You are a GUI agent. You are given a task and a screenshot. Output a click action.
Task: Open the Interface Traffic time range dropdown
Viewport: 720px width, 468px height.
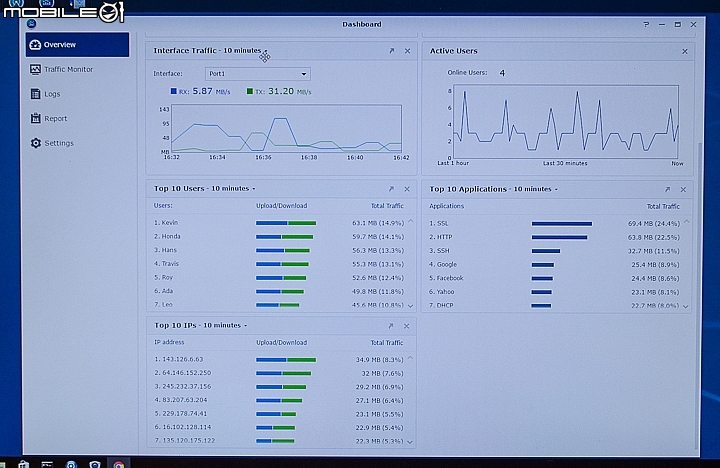coord(265,51)
